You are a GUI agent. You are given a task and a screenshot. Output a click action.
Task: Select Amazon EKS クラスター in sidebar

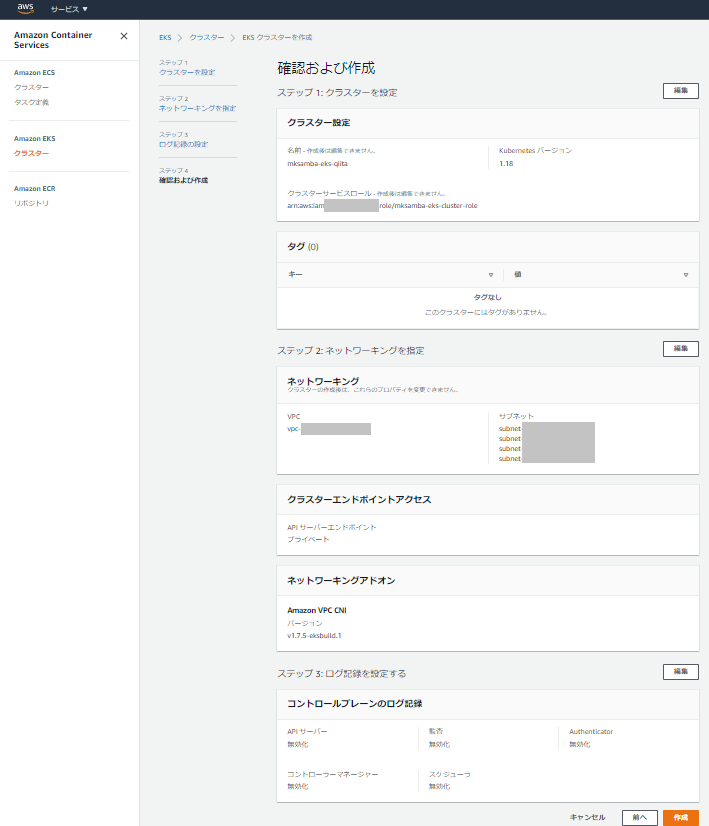tap(31, 153)
